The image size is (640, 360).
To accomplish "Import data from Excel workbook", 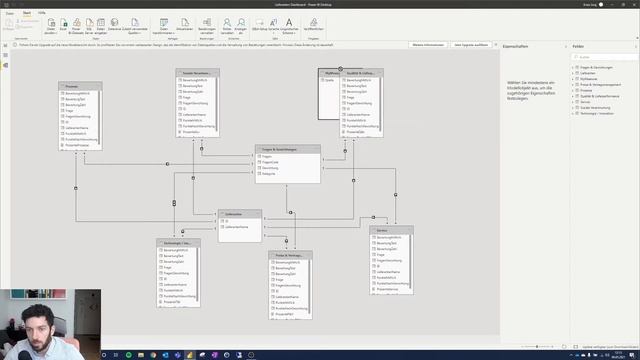I will [63, 25].
